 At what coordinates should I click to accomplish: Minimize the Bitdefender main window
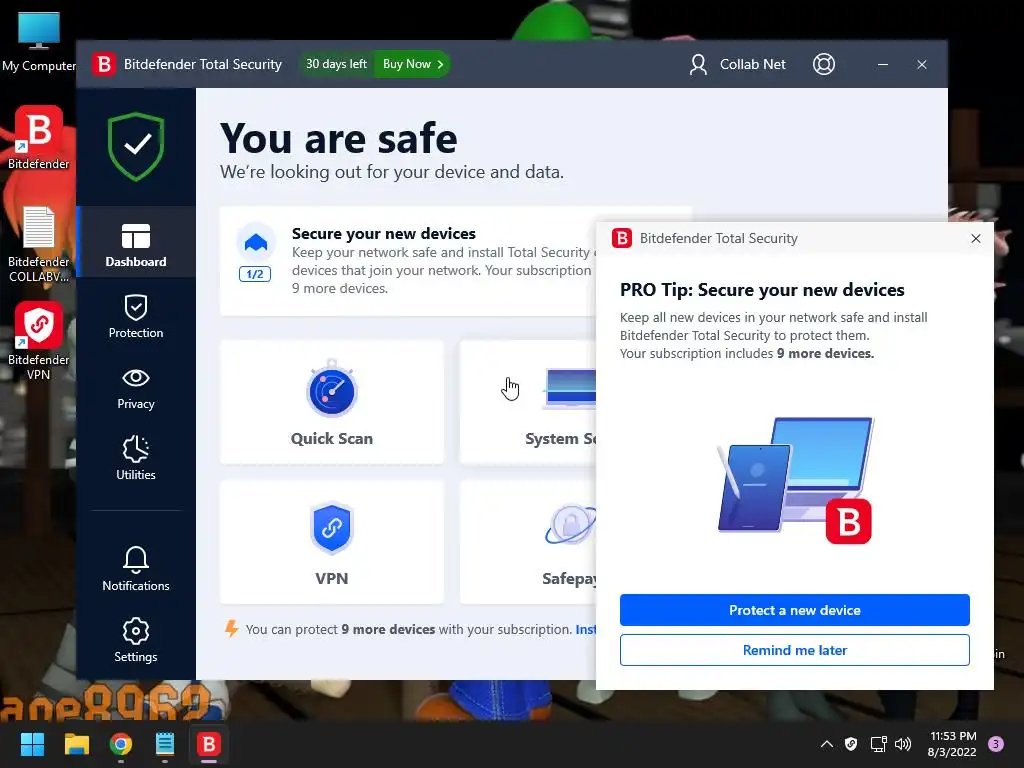882,64
